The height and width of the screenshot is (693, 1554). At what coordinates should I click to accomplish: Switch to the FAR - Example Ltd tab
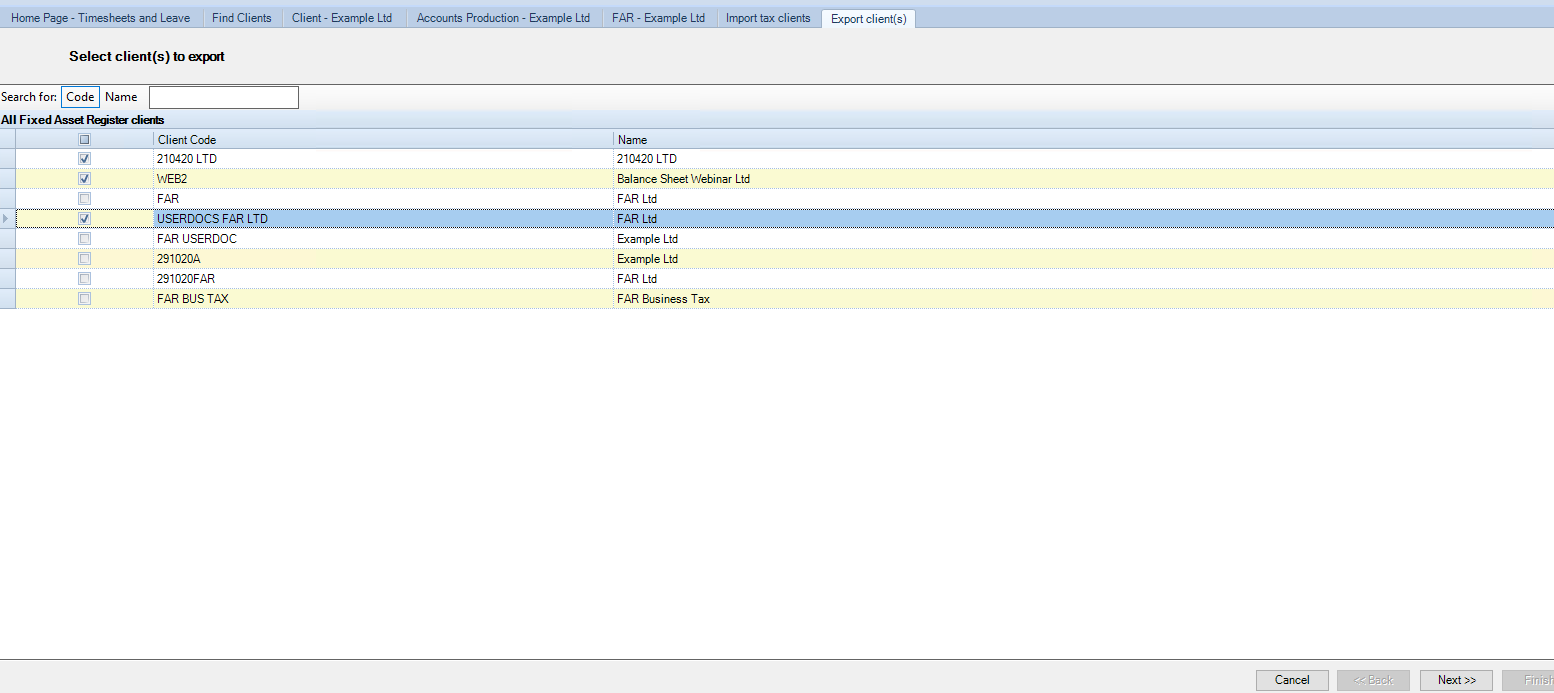(x=658, y=18)
